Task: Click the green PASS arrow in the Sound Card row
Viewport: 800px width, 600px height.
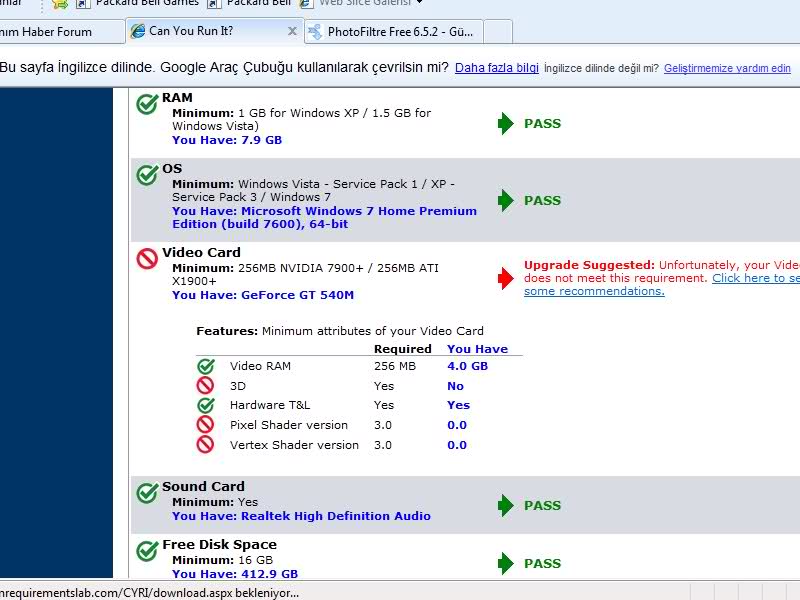Action: [506, 506]
